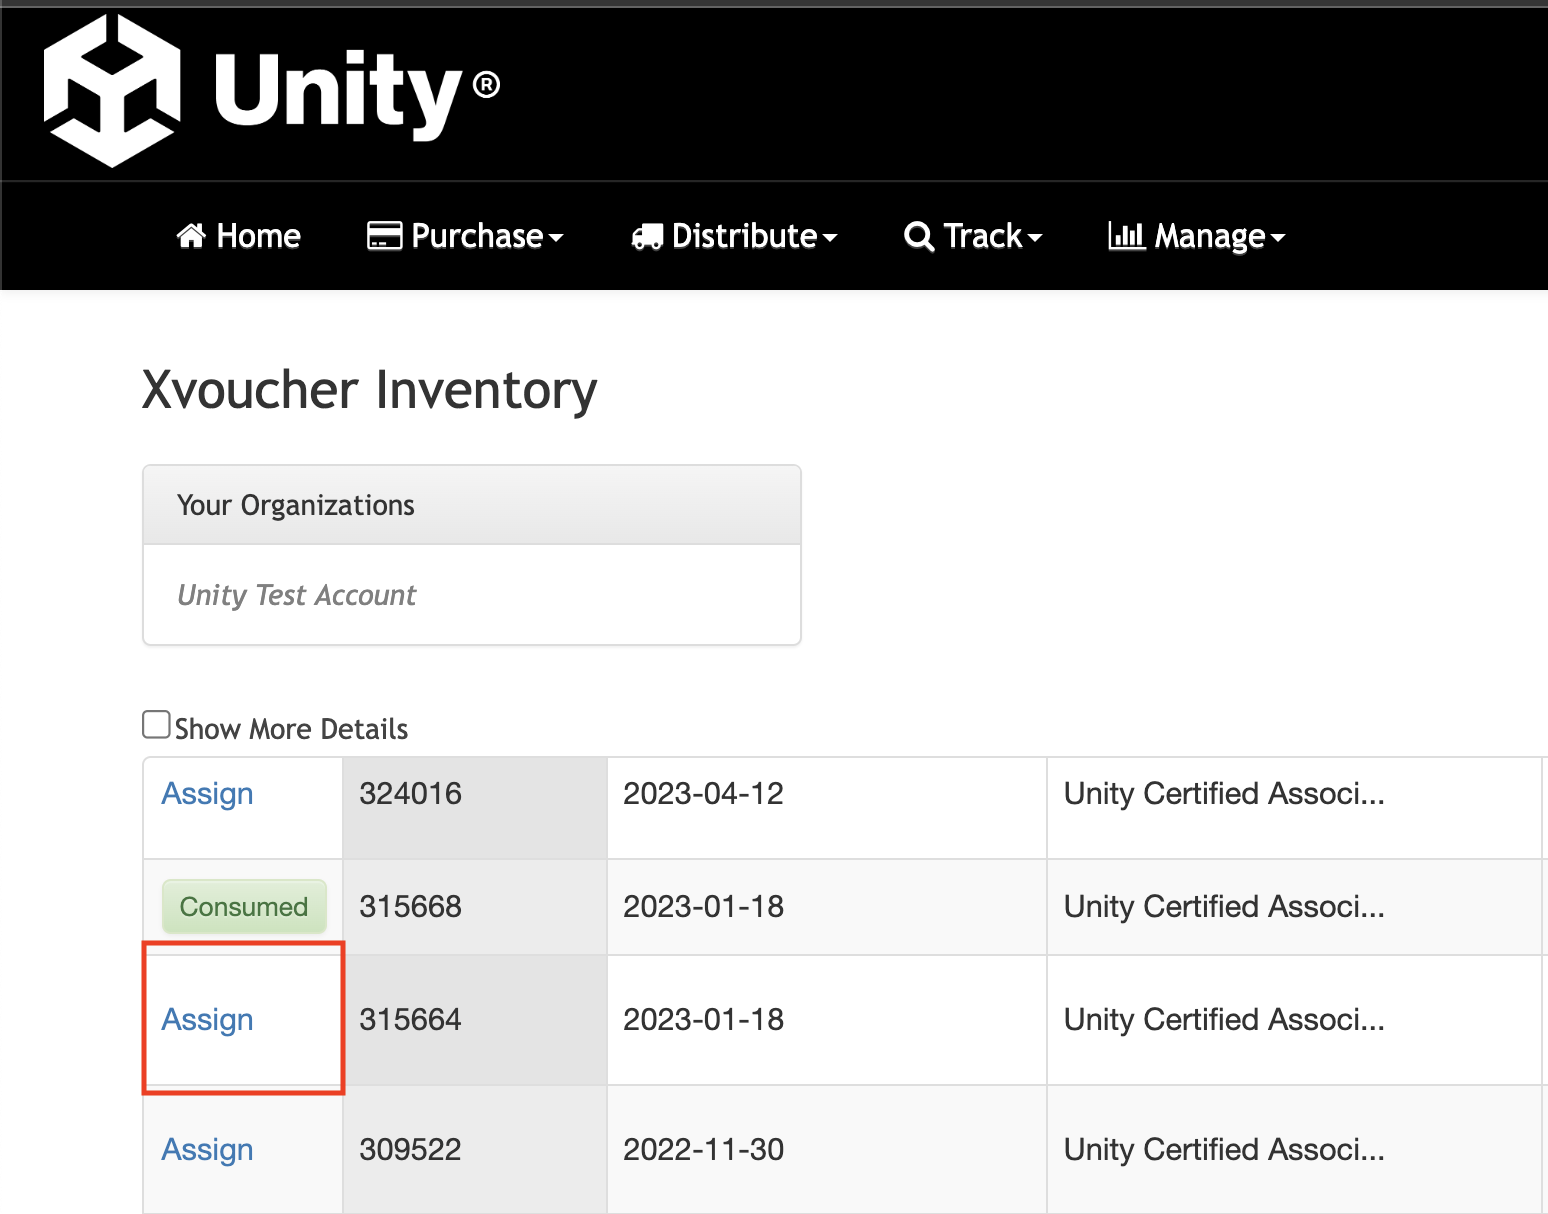
Task: Open the Manage dropdown caret
Action: [x=1277, y=238]
